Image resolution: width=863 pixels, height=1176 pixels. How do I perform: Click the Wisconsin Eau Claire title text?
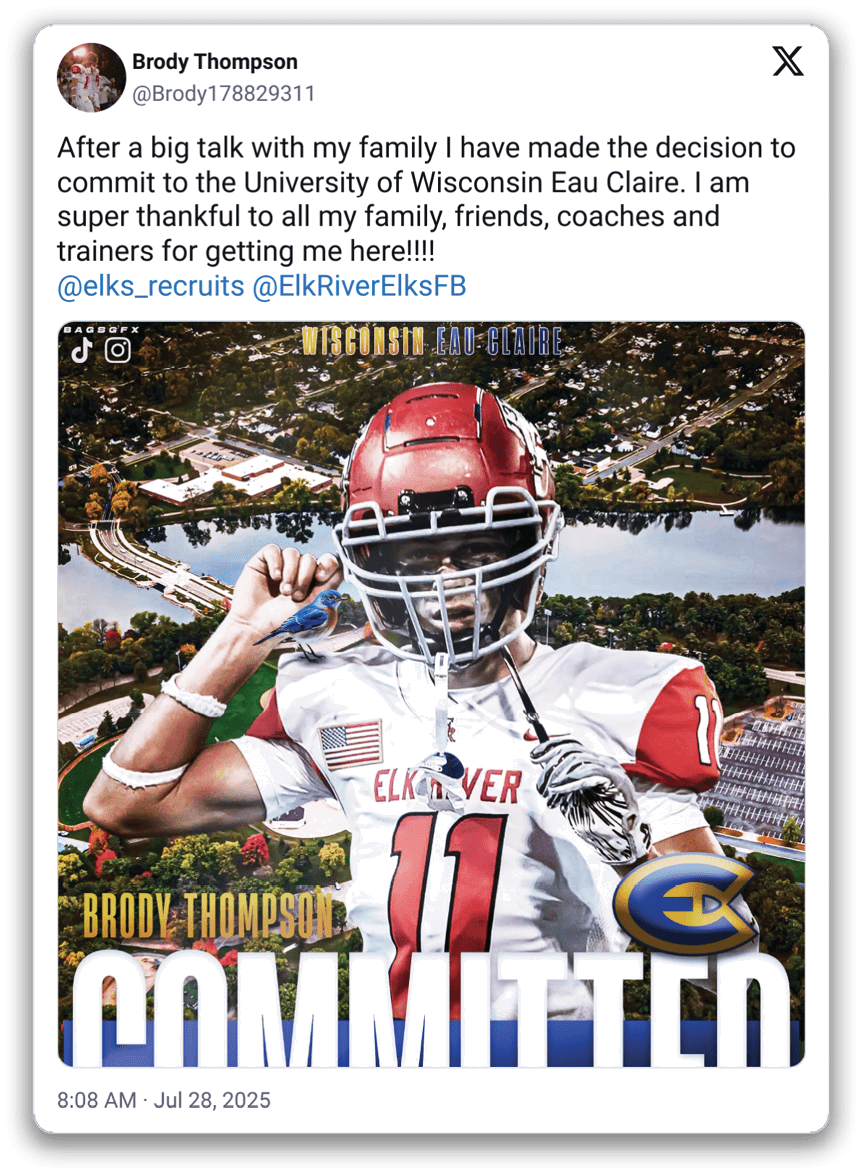pos(431,342)
